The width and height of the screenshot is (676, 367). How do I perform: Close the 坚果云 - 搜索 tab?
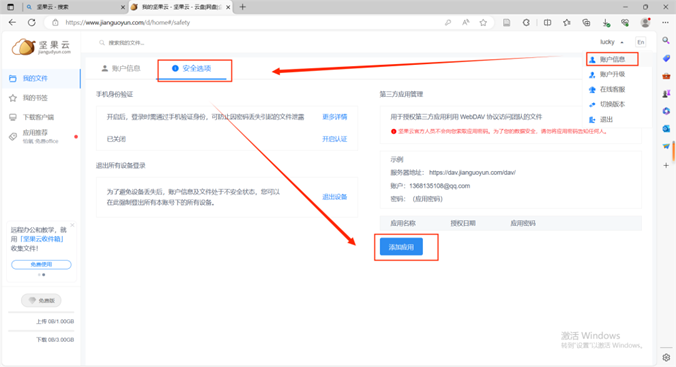[x=122, y=7]
